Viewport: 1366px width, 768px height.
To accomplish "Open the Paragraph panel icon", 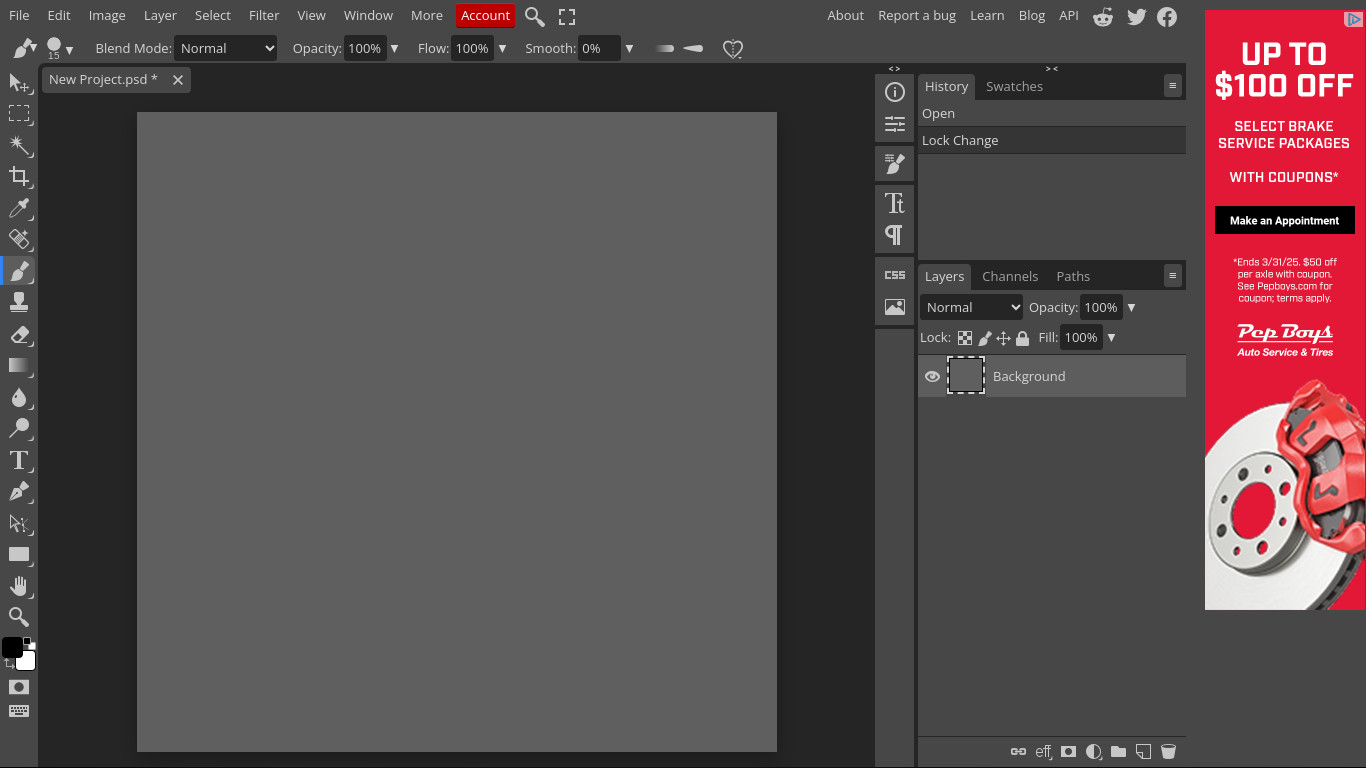I will click(895, 235).
